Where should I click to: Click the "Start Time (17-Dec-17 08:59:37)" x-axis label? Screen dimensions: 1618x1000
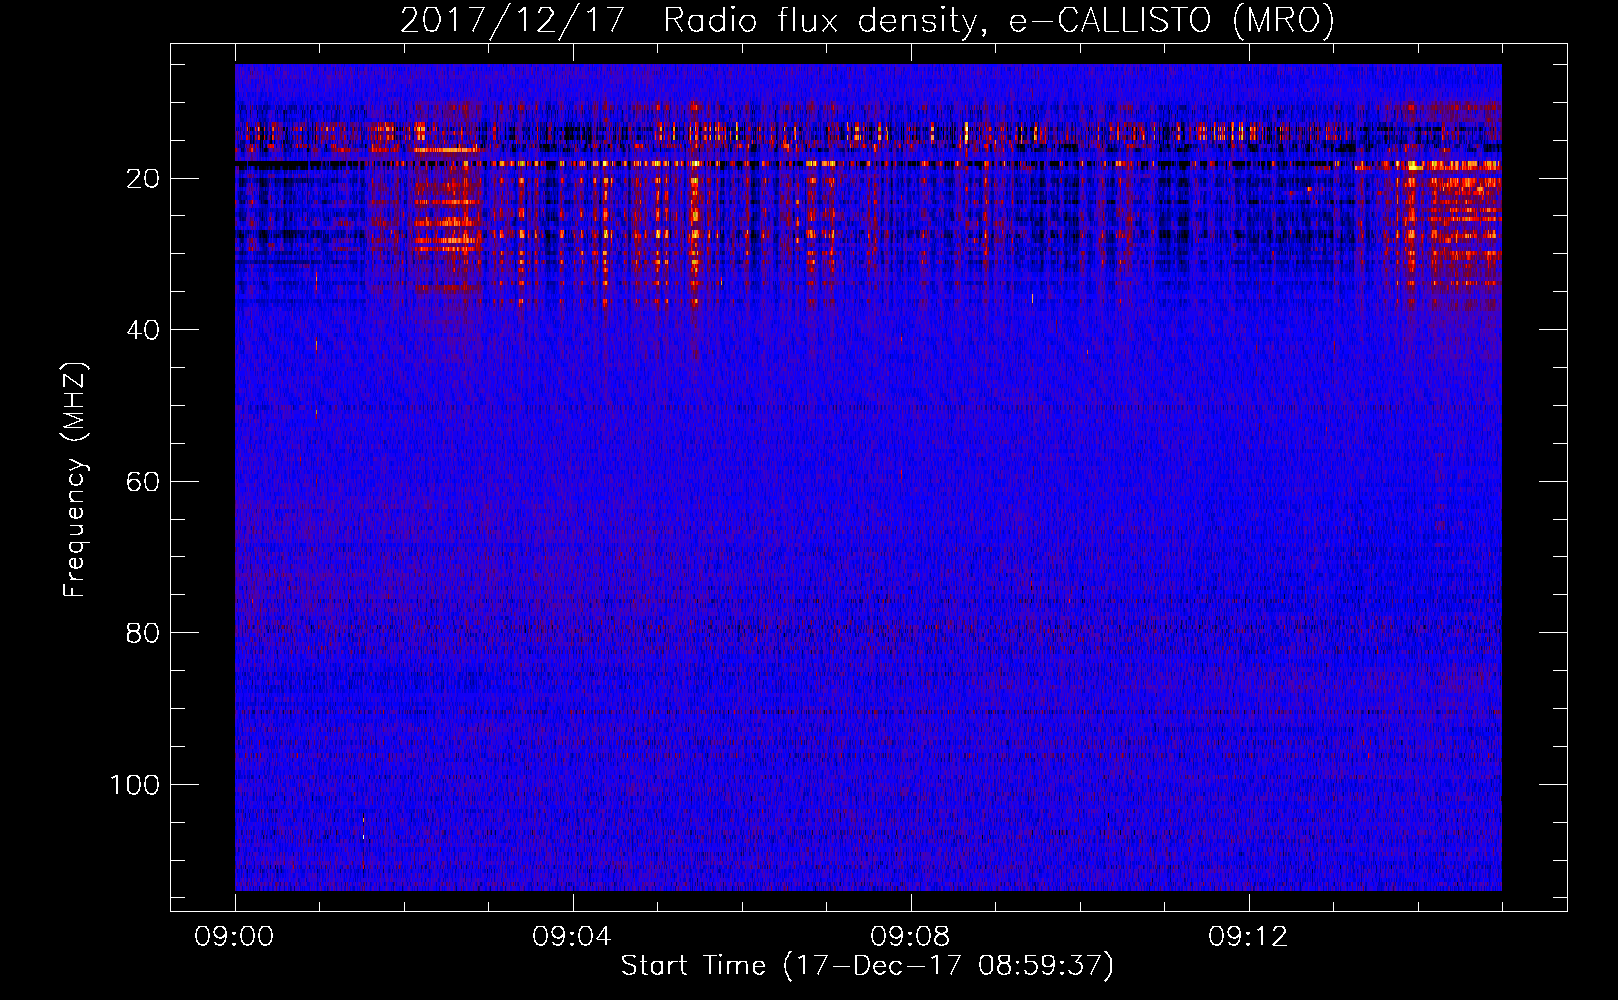coord(867,966)
